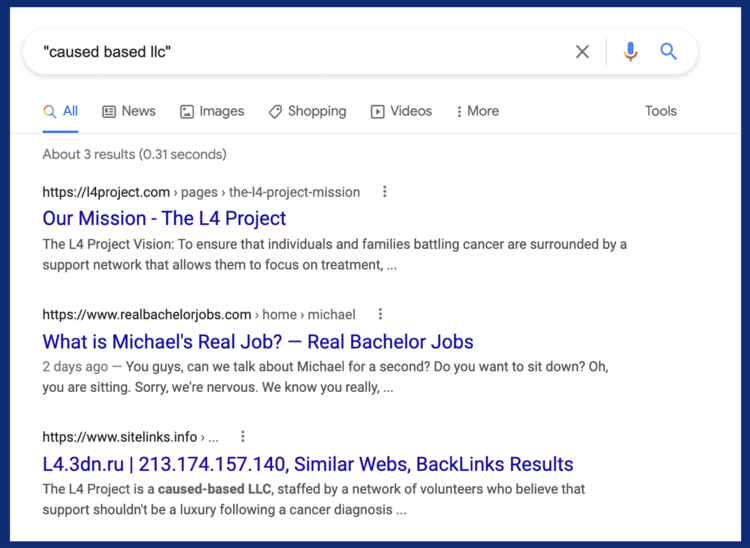Screen dimensions: 750x548
Task: Open the three-dot menu for the sitelinks.info result
Action: 243,436
